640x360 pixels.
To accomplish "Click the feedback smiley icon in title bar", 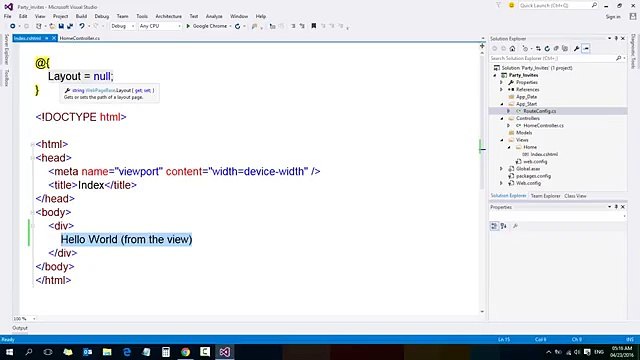I will pos(511,5).
